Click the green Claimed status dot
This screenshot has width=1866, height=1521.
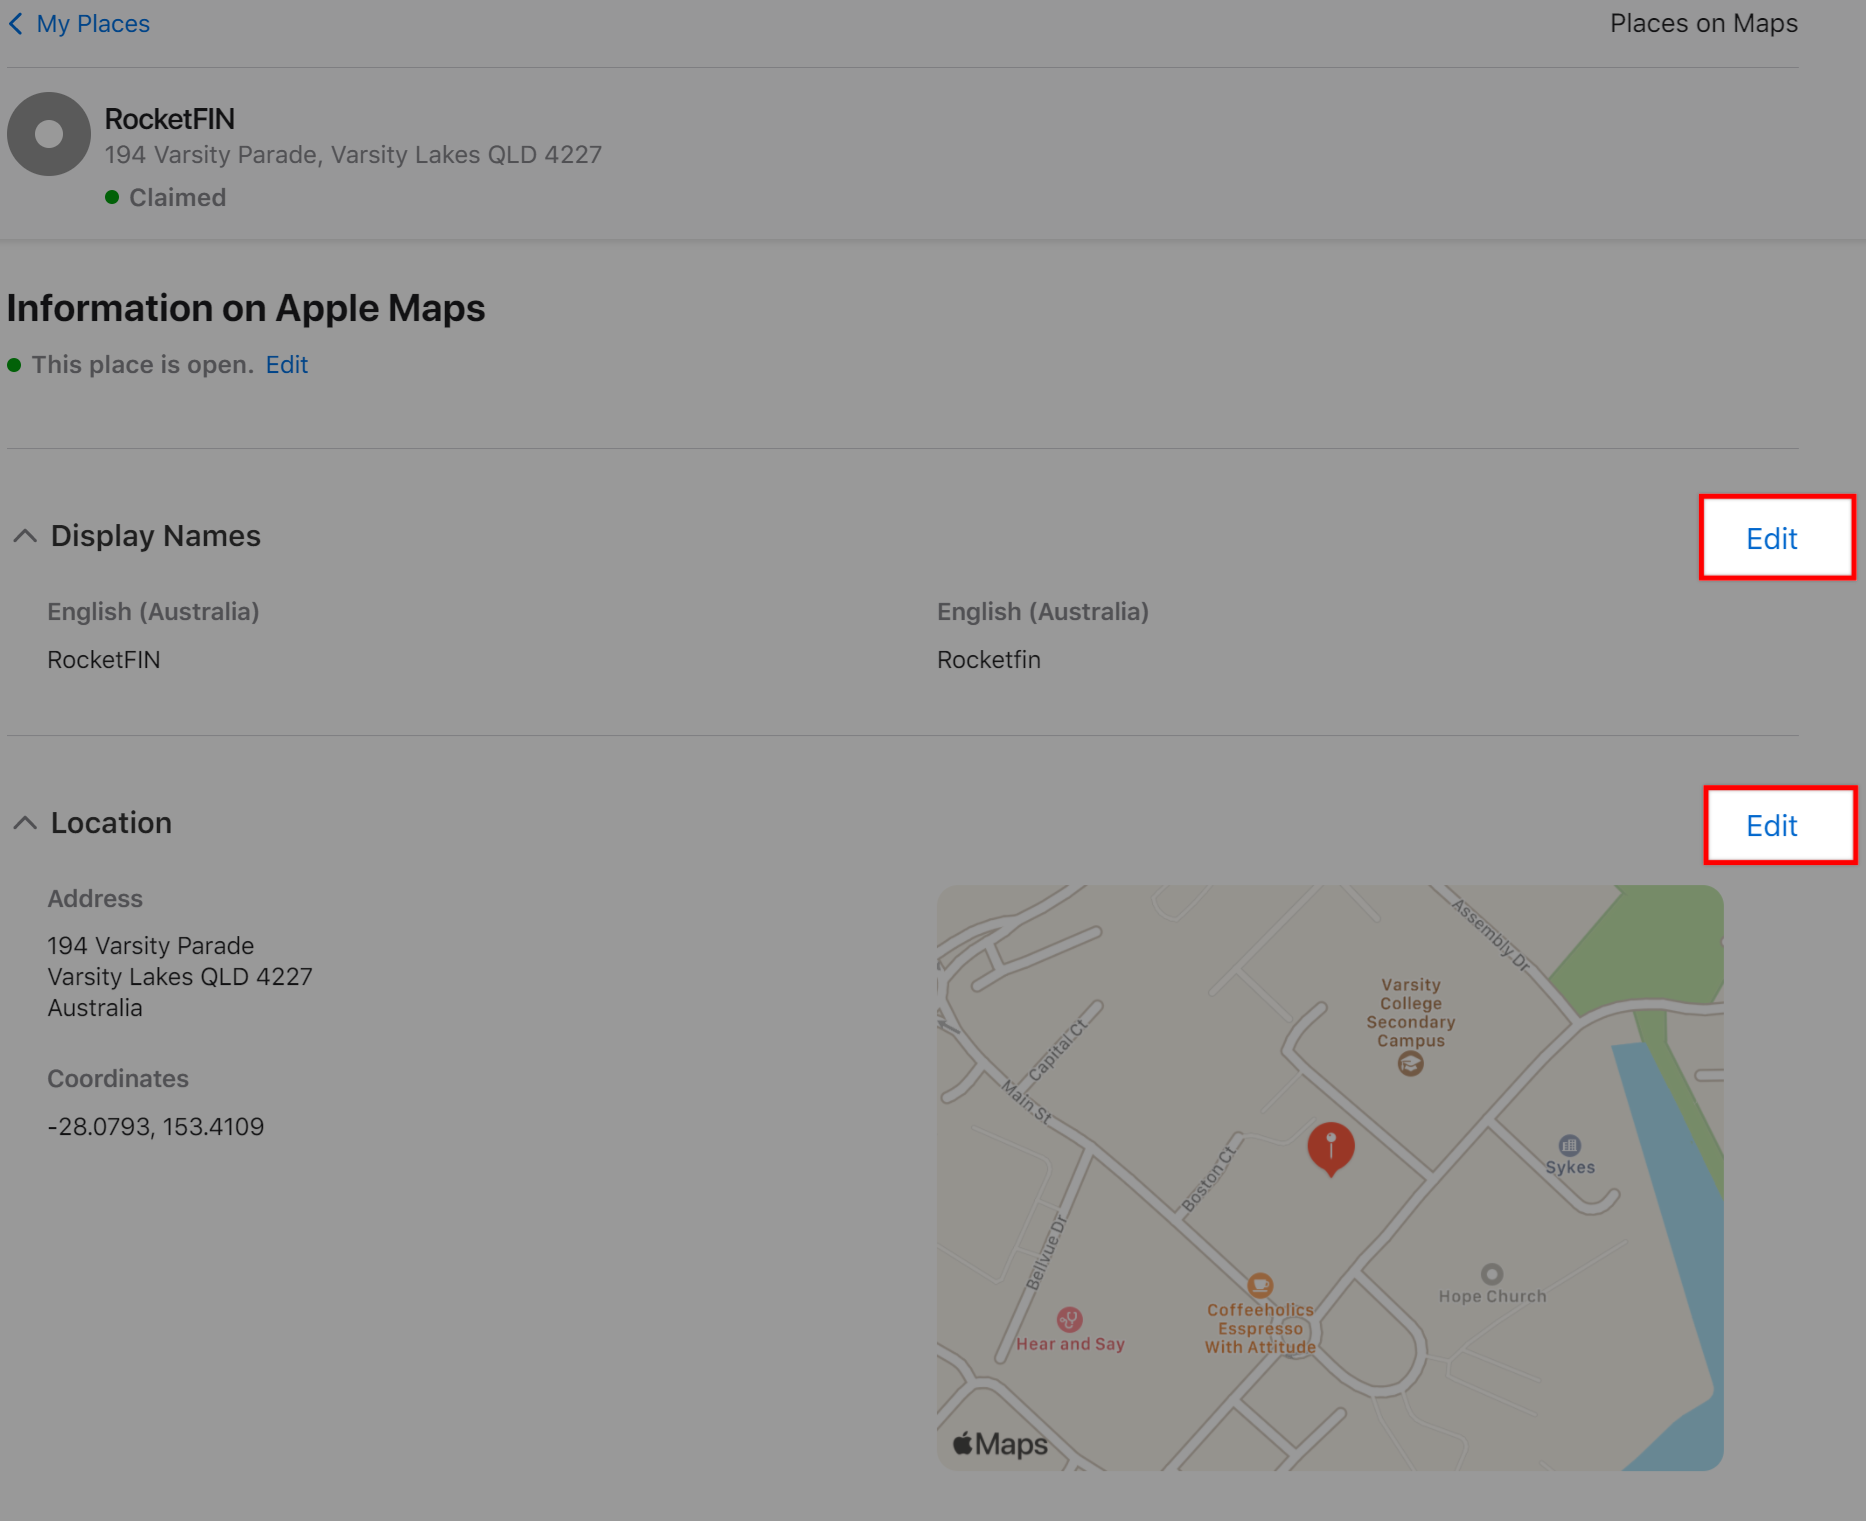click(113, 196)
